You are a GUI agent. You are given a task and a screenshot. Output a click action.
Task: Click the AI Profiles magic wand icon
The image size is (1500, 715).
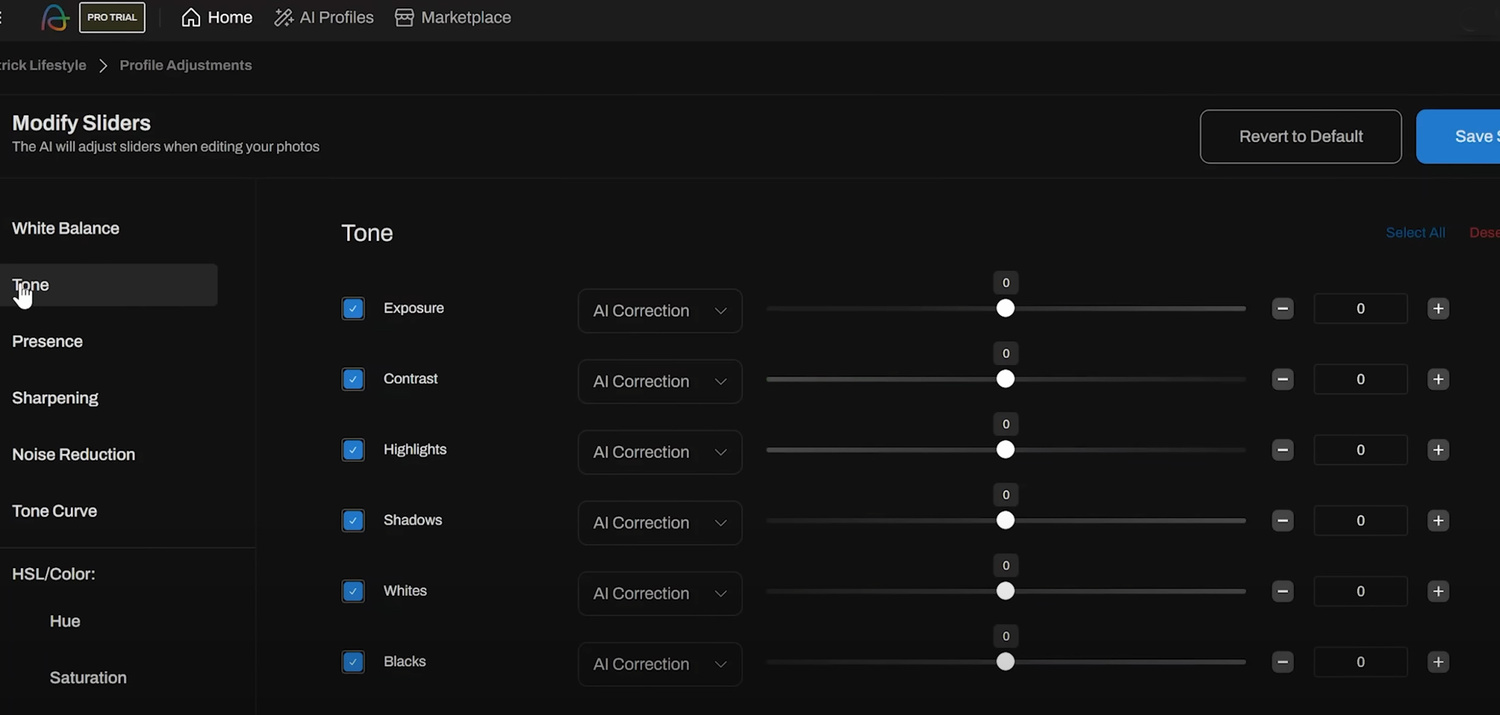coord(284,18)
